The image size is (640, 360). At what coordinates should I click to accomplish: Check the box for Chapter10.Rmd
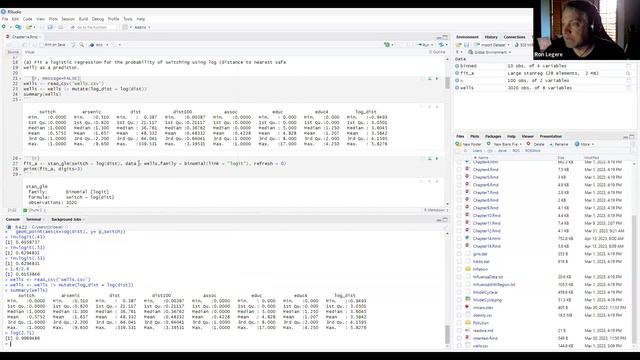[x=459, y=216]
